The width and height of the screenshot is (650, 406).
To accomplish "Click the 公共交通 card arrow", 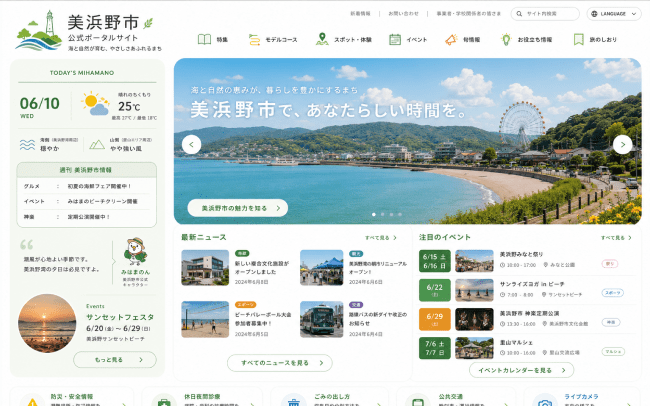I will pyautogui.click(x=506, y=404).
